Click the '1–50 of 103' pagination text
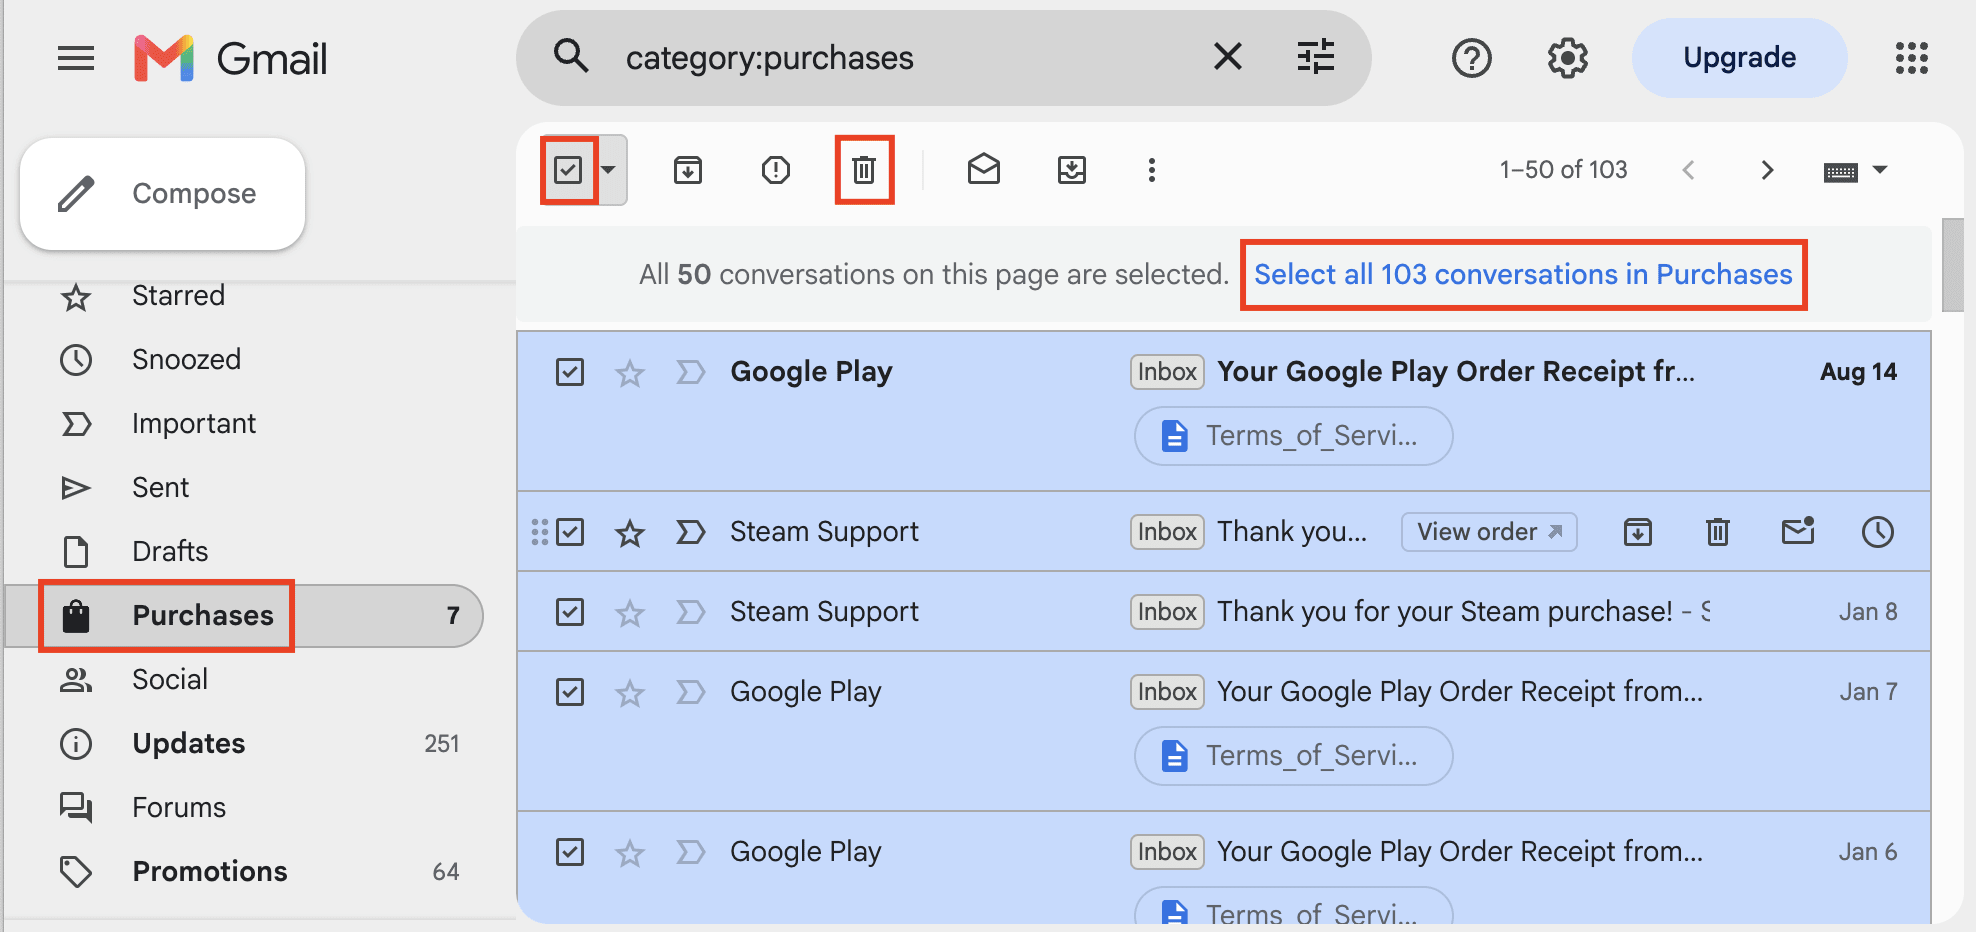1976x932 pixels. tap(1563, 170)
